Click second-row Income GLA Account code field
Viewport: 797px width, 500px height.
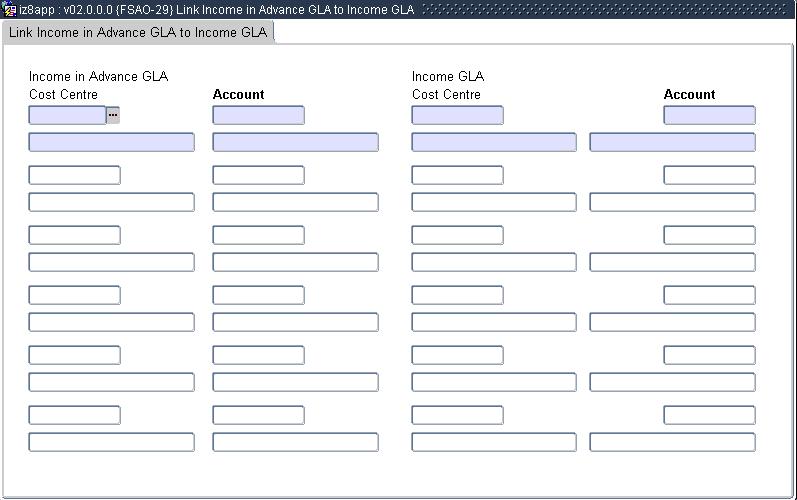(709, 175)
